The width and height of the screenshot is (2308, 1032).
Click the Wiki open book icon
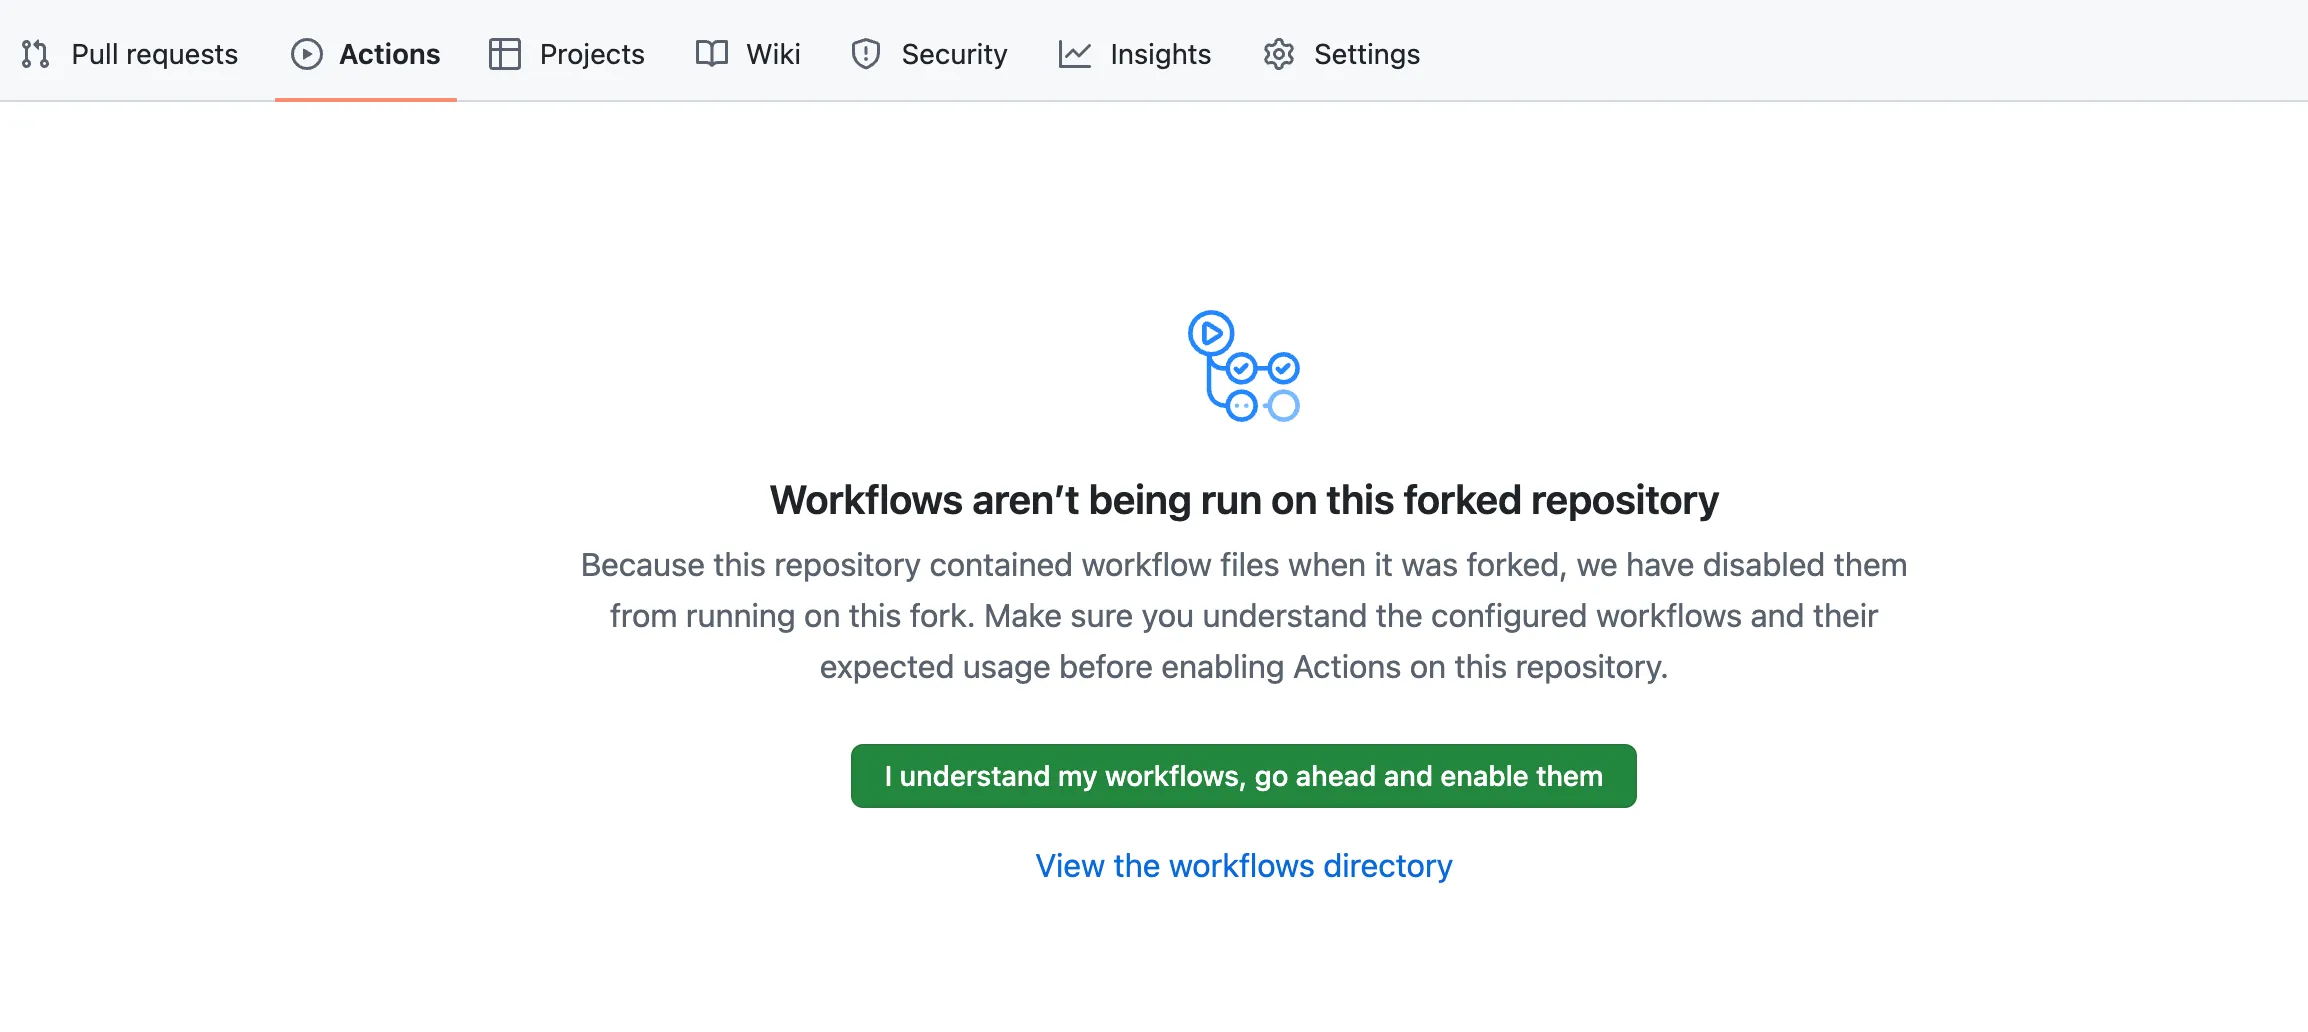[x=711, y=54]
